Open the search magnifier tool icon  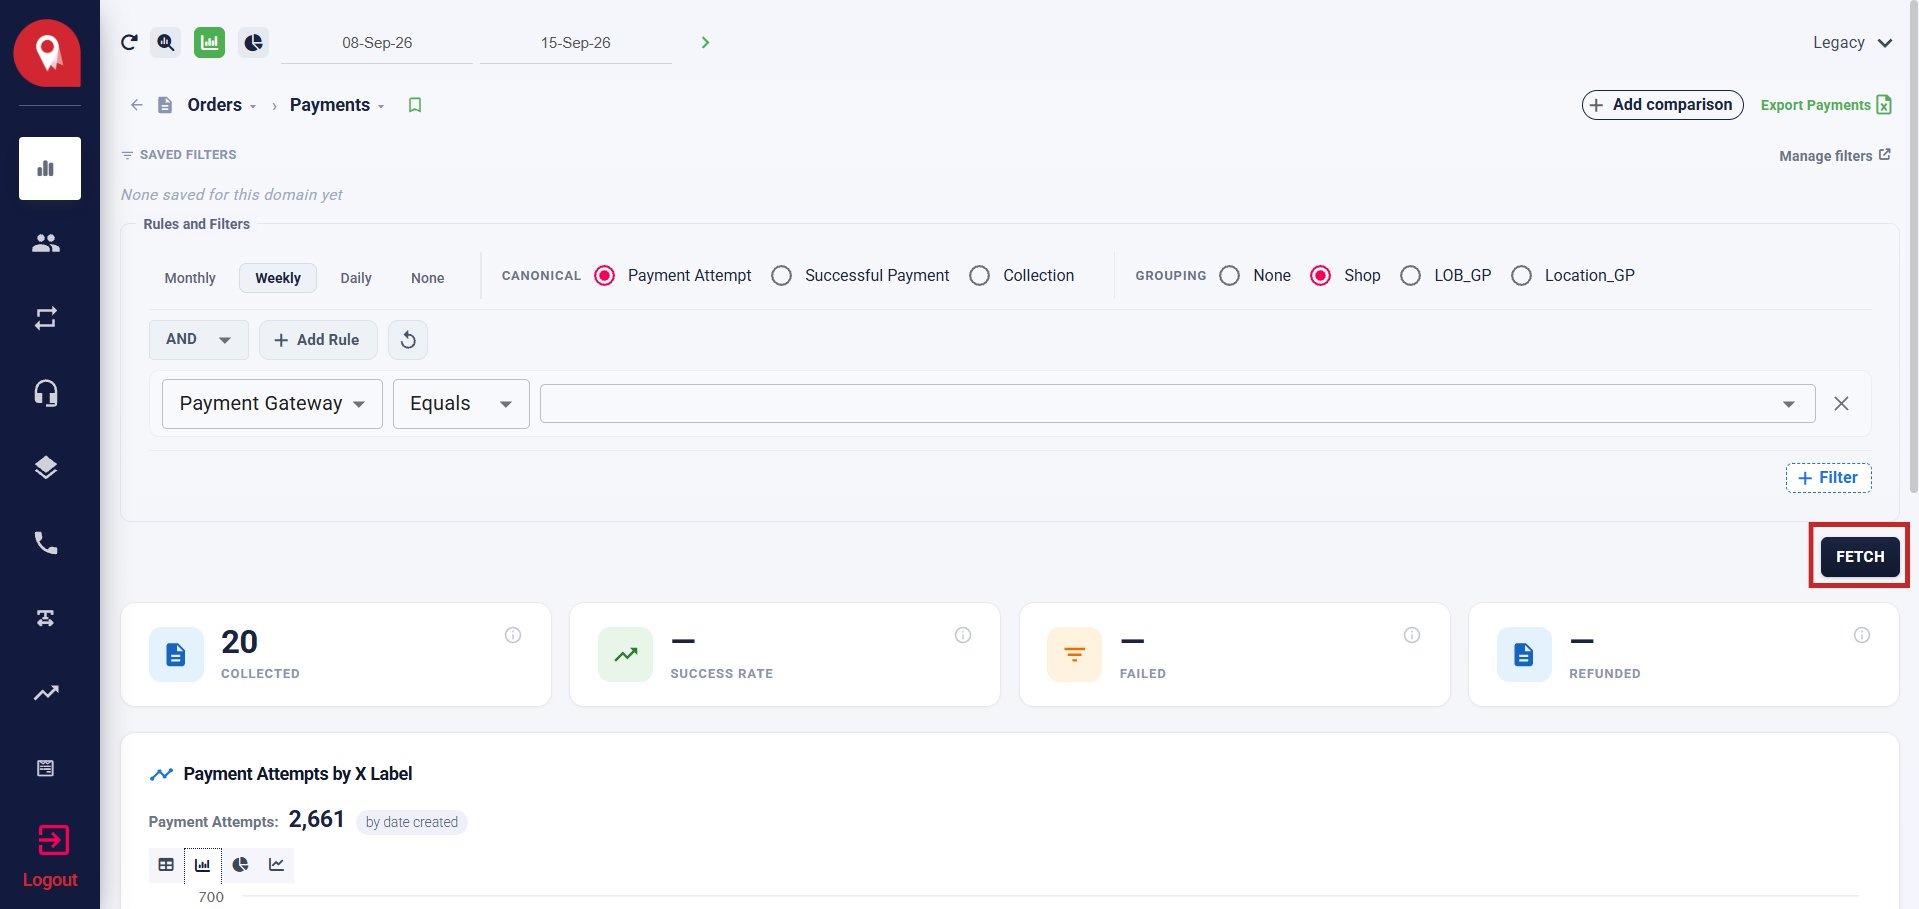166,42
